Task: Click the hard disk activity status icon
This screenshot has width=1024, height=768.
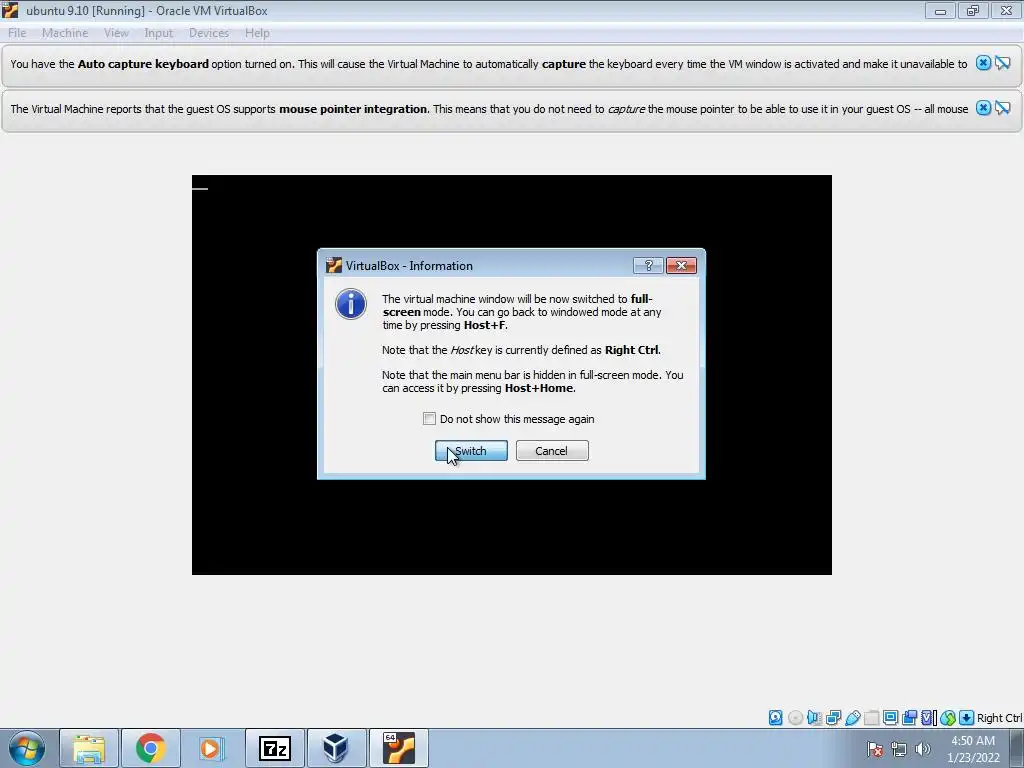Action: [x=775, y=718]
